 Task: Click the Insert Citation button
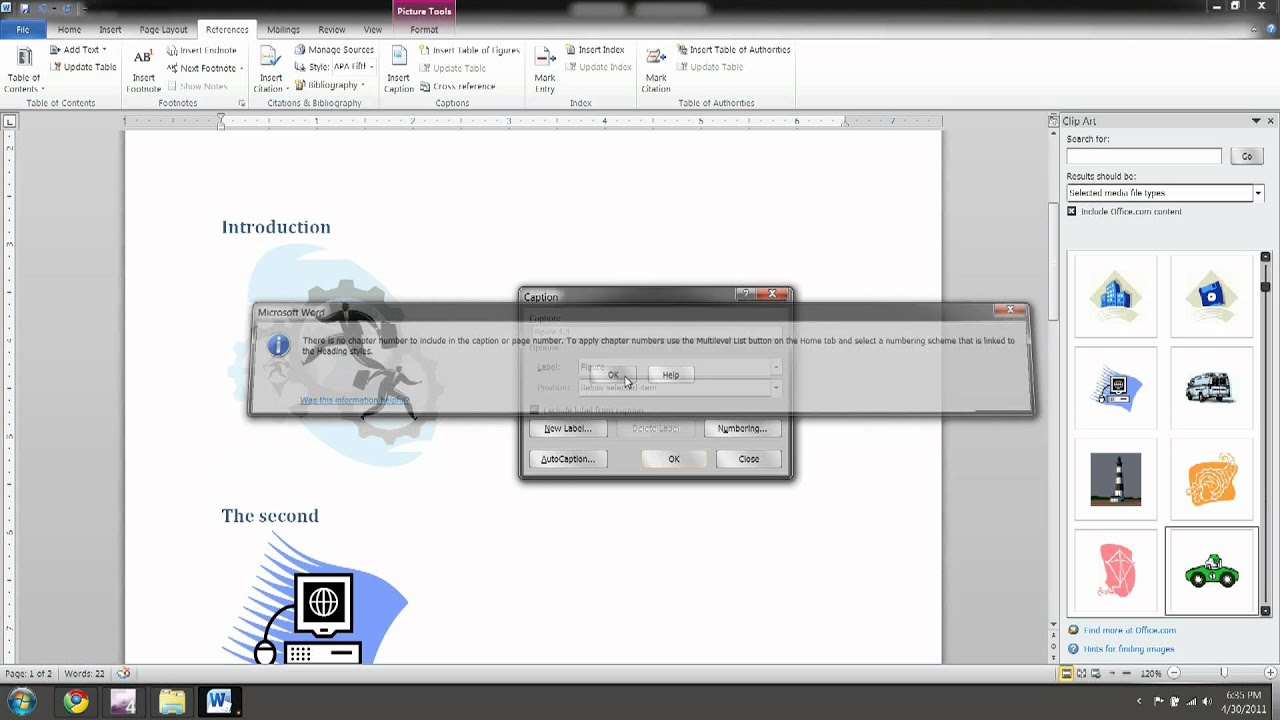pyautogui.click(x=270, y=69)
